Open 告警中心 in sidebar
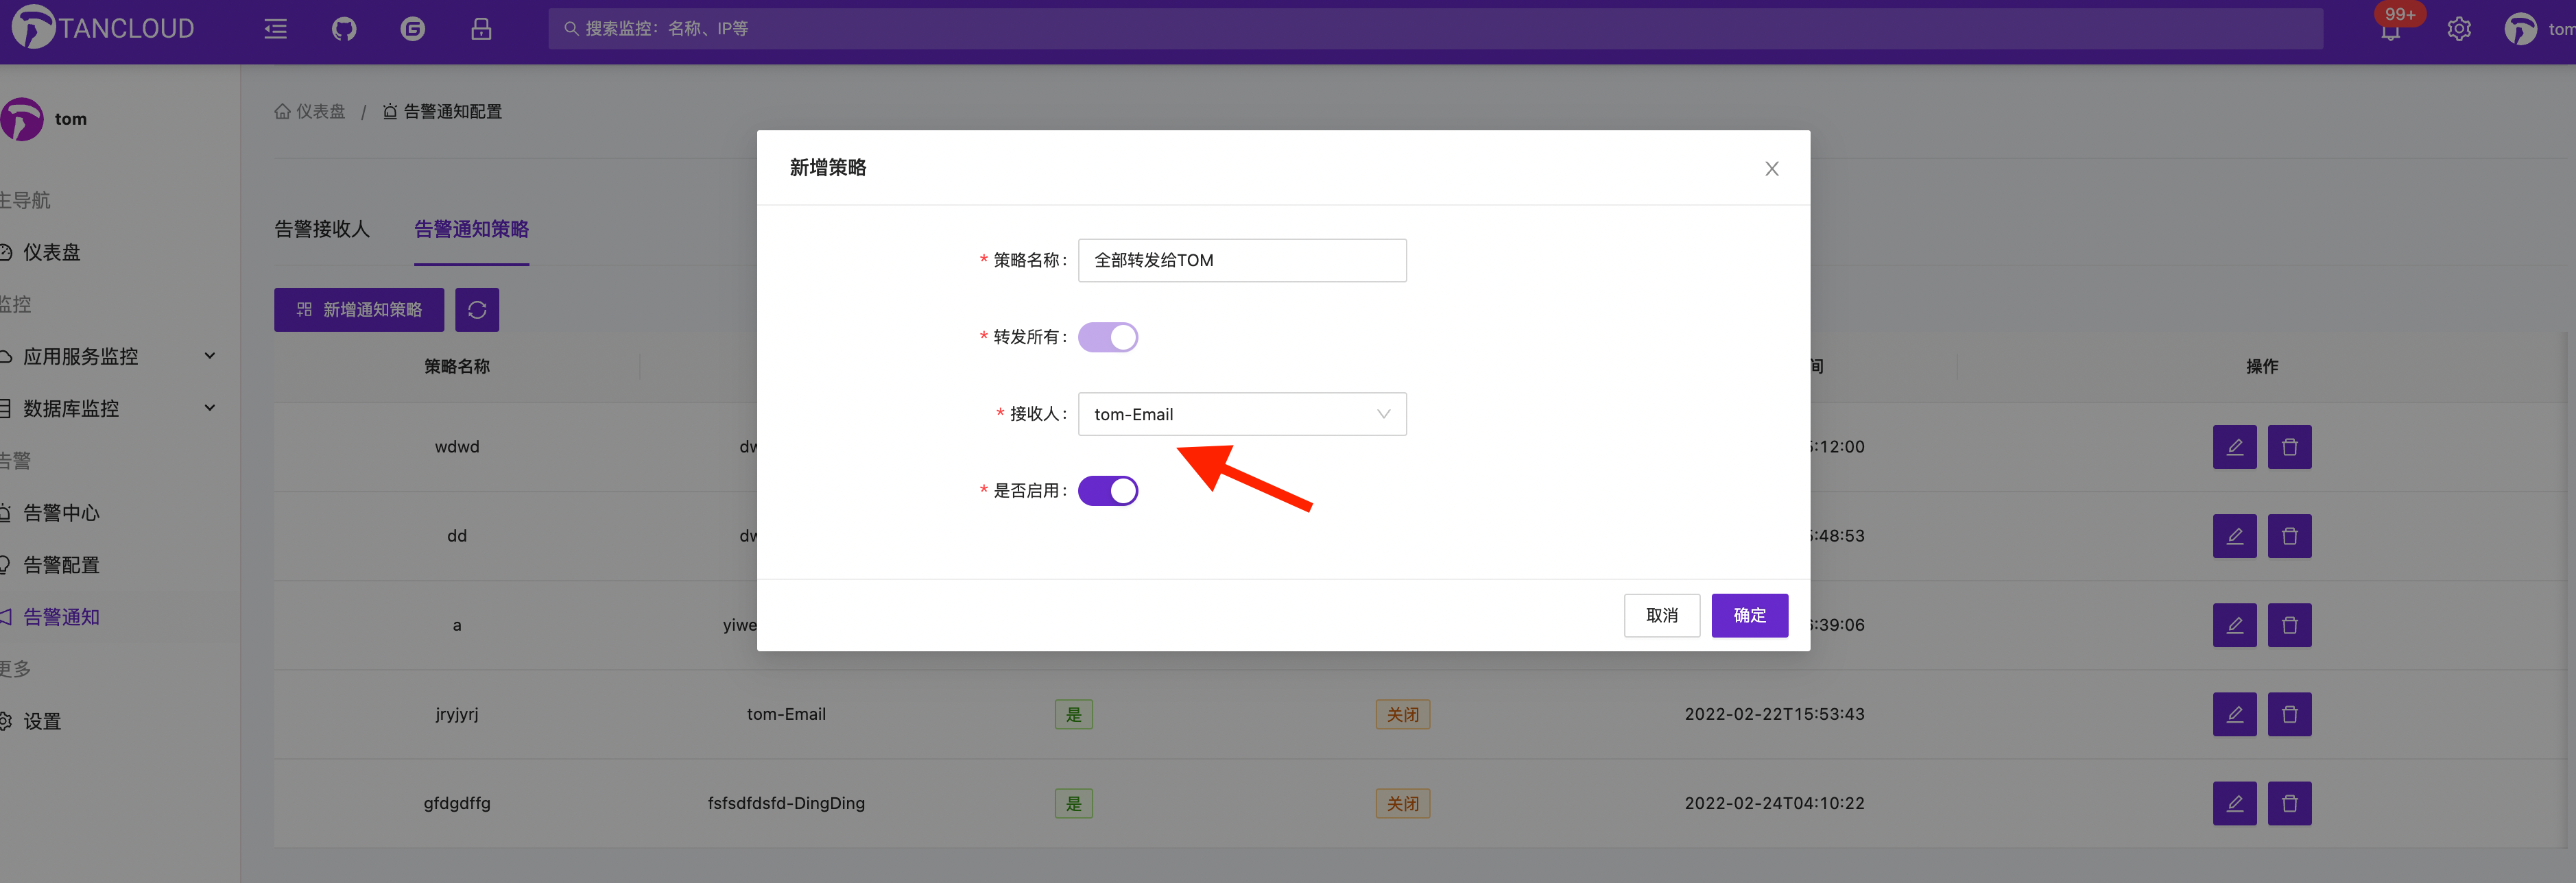2576x883 pixels. (x=61, y=513)
